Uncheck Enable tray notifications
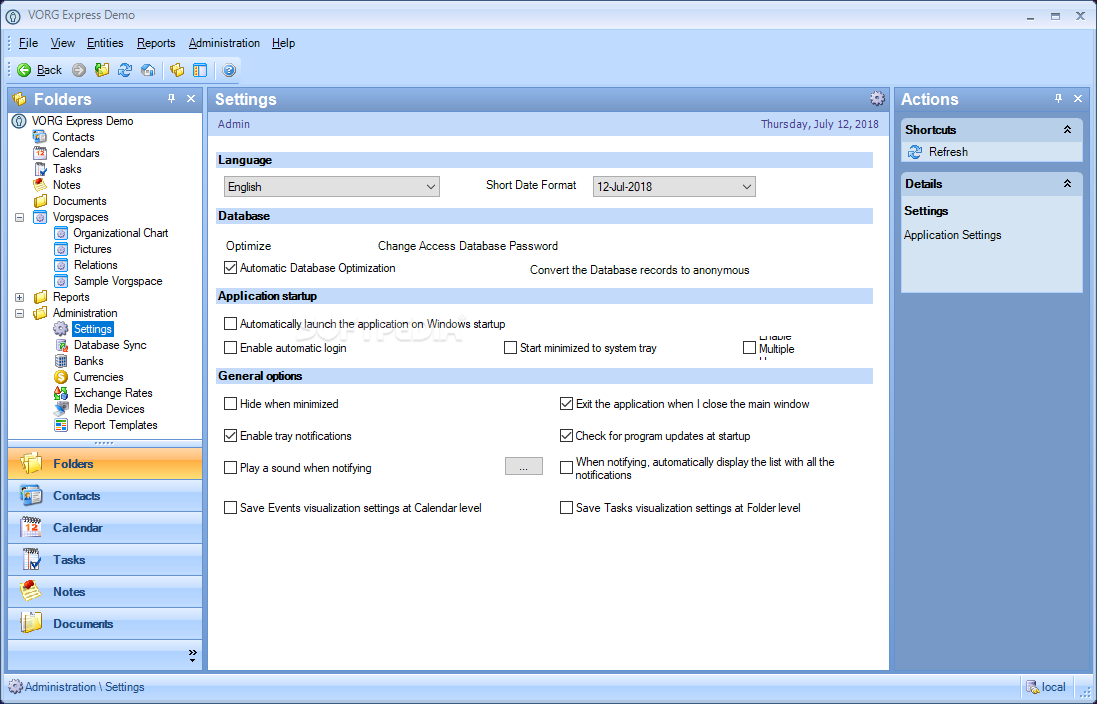Viewport: 1097px width, 704px height. [230, 436]
